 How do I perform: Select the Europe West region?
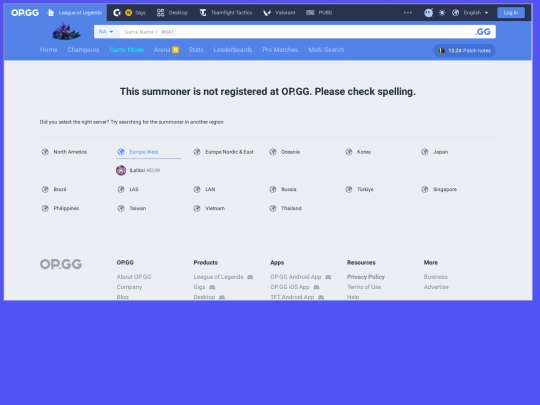coord(138,152)
